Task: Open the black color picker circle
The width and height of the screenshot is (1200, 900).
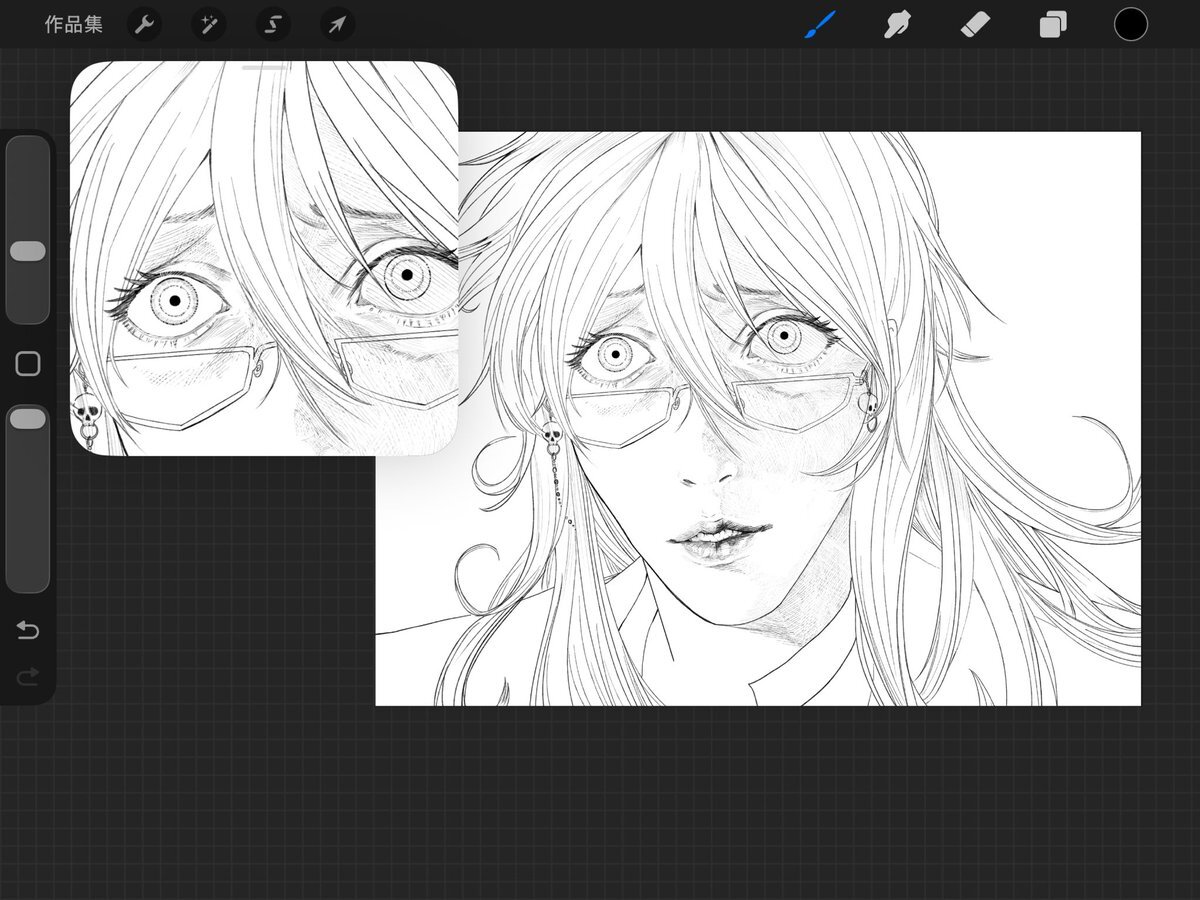Action: point(1130,25)
